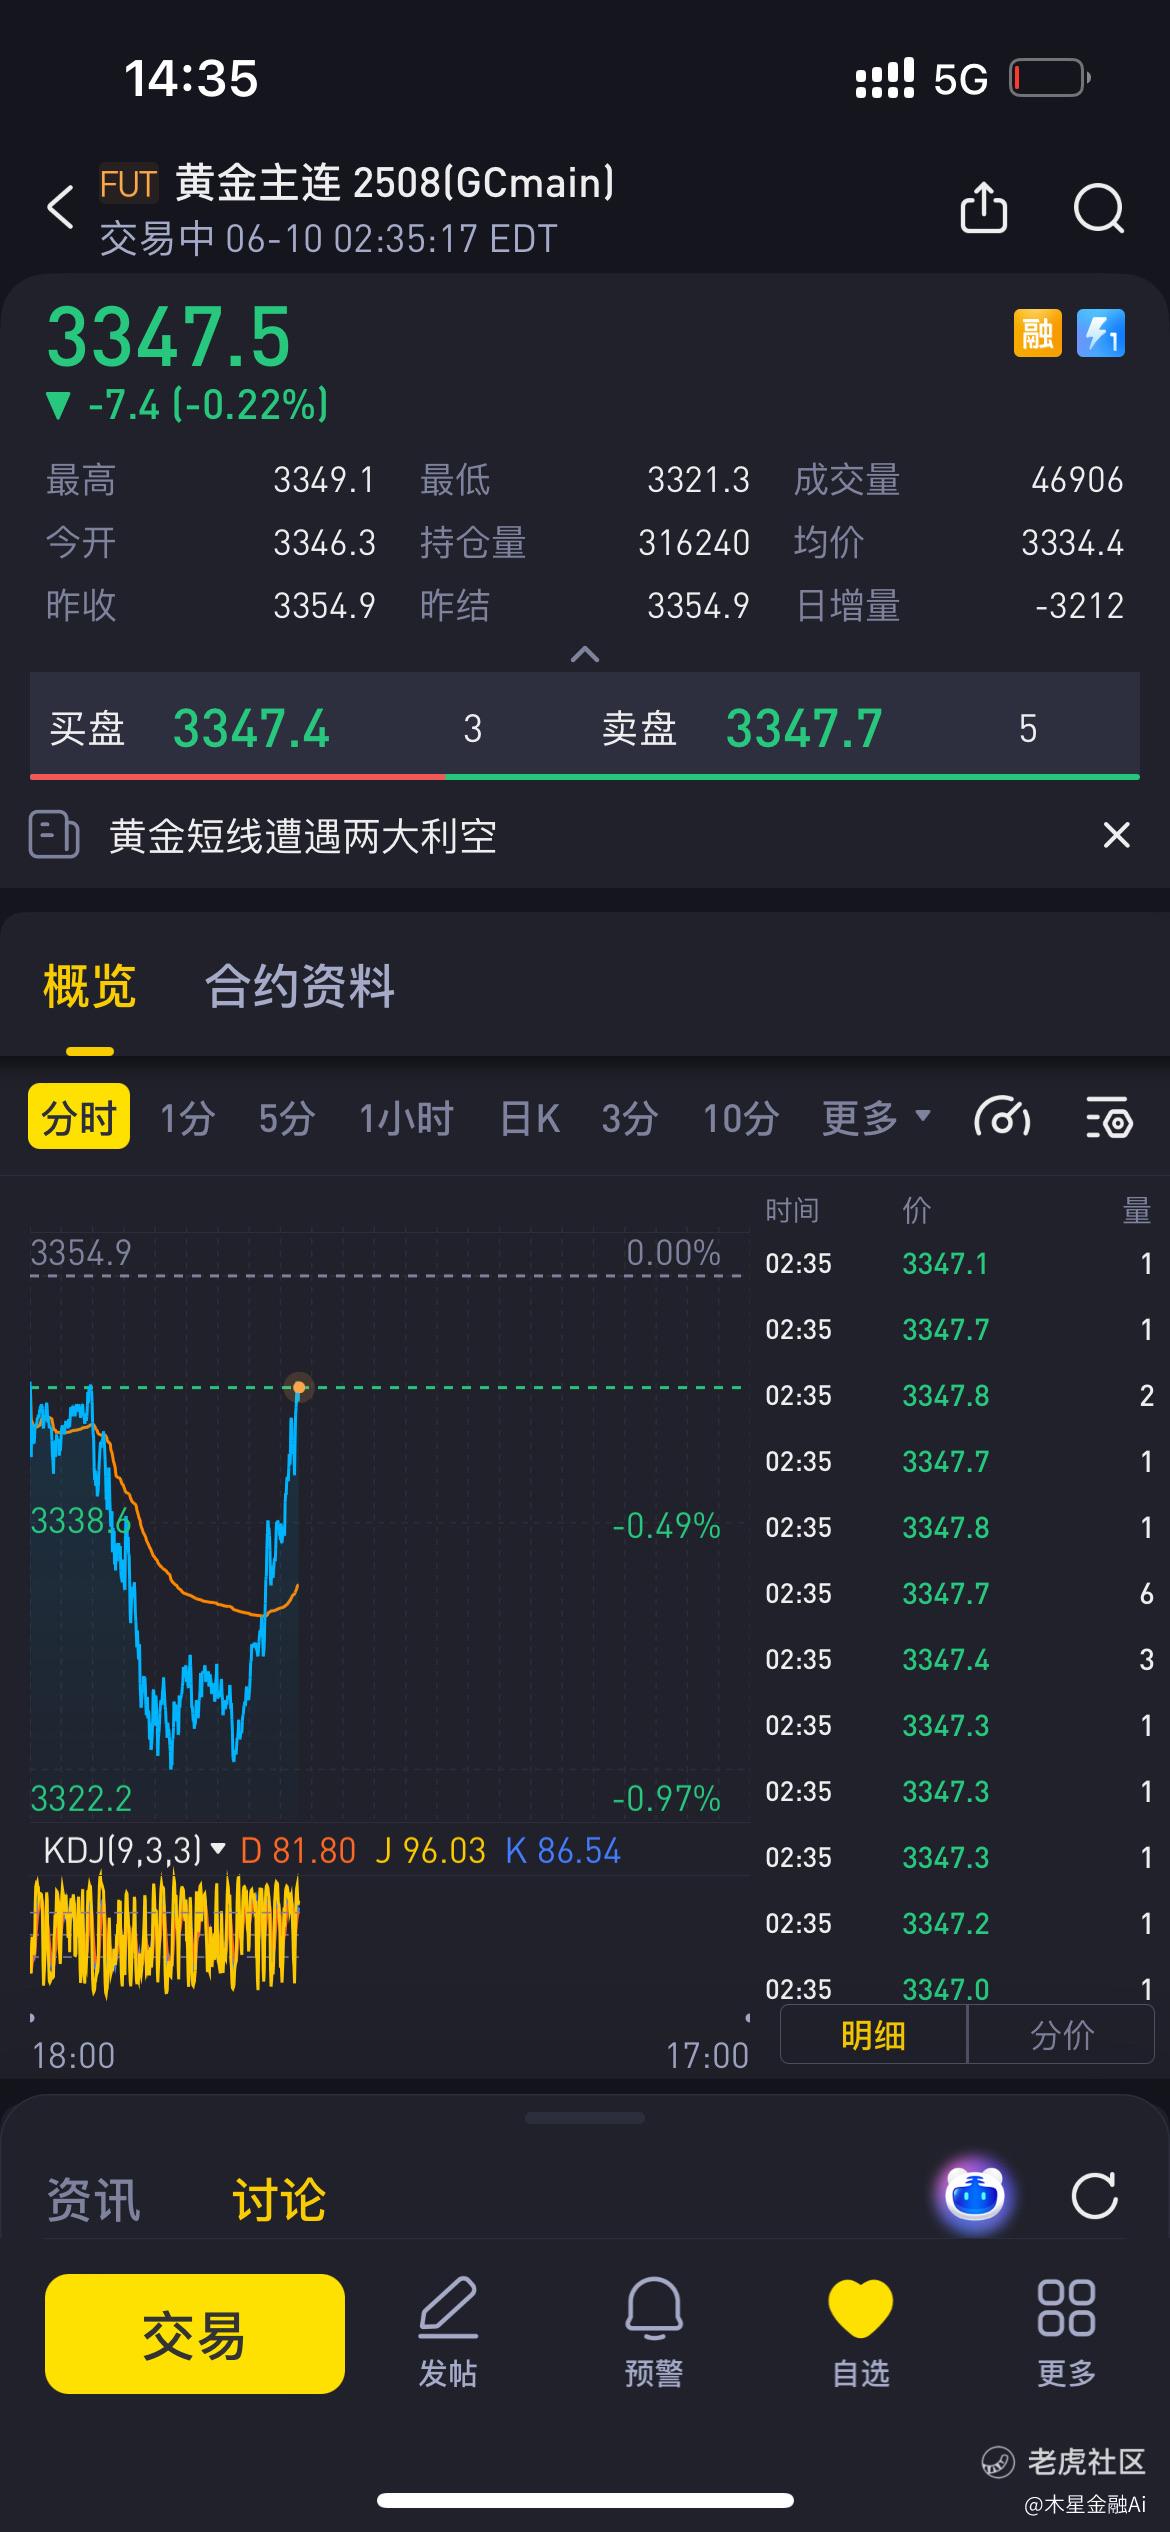Switch to the 讨论 tab
This screenshot has height=2532, width=1170.
tap(279, 2199)
